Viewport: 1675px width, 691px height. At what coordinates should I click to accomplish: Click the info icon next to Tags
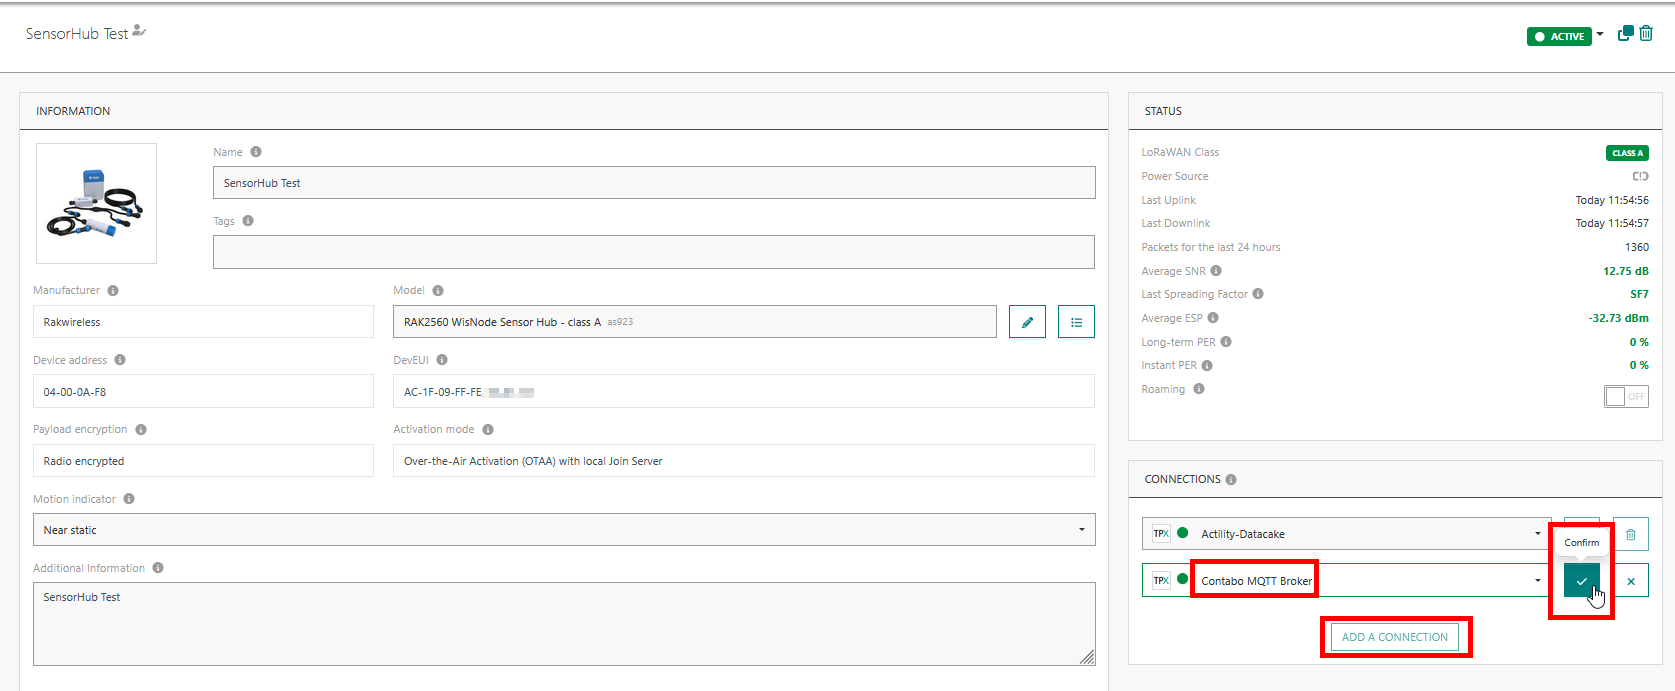248,221
